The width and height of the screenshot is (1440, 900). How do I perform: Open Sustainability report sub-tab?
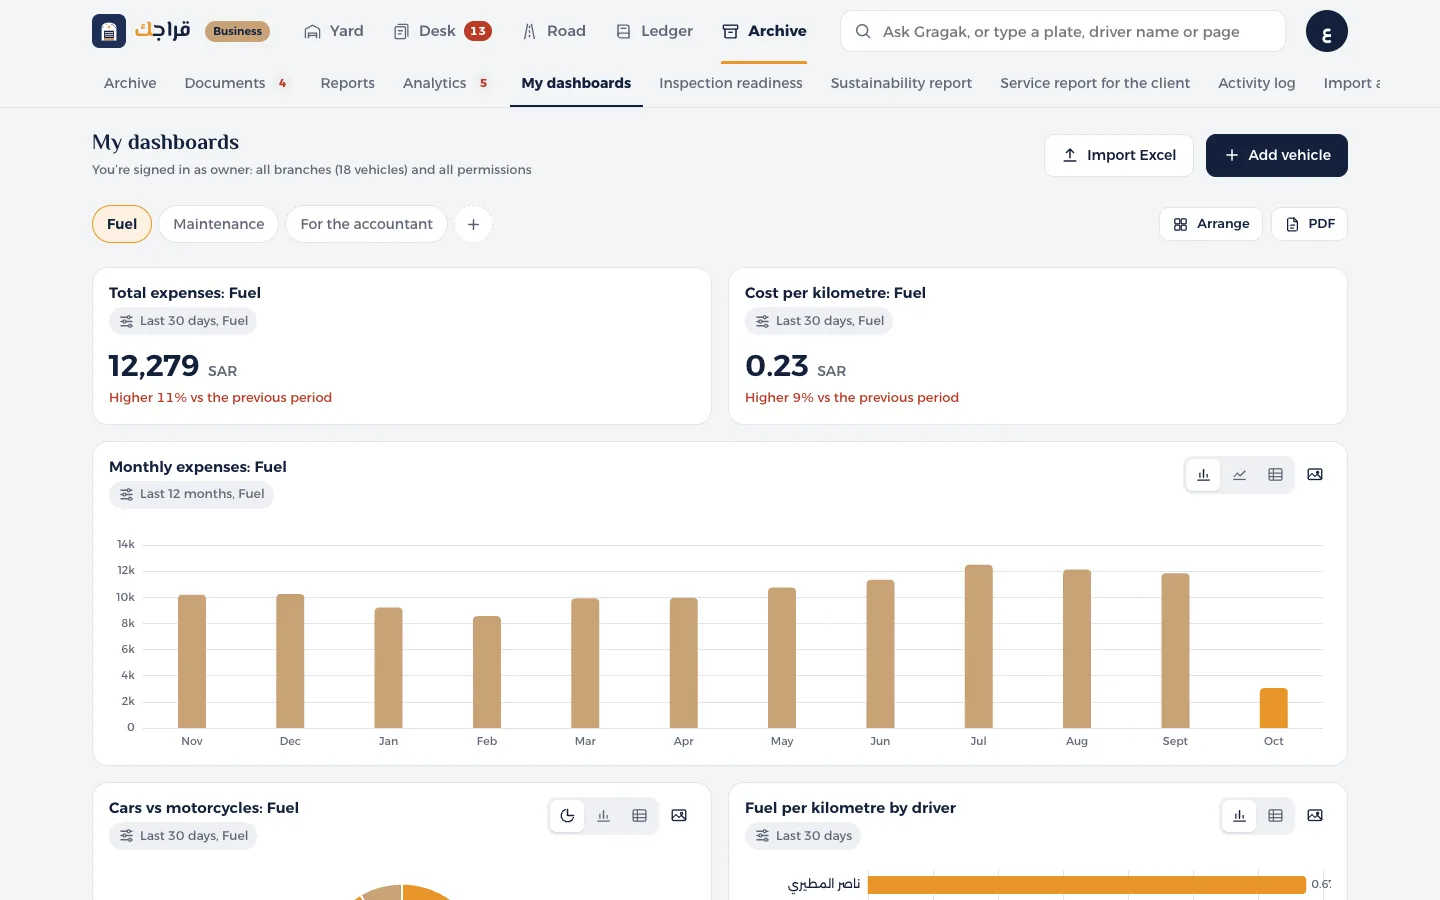click(901, 83)
